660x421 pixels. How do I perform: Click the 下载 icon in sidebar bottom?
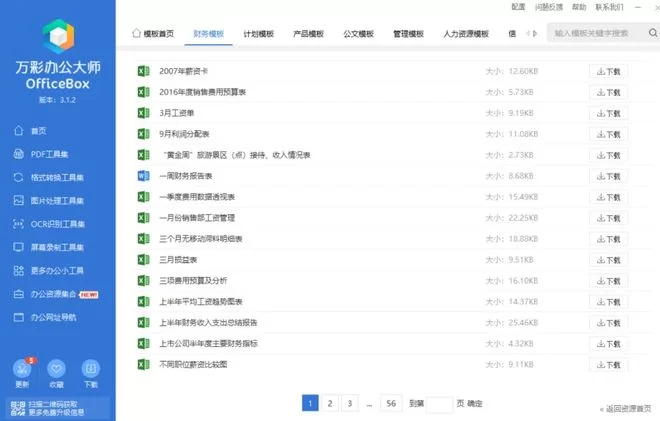(x=91, y=369)
